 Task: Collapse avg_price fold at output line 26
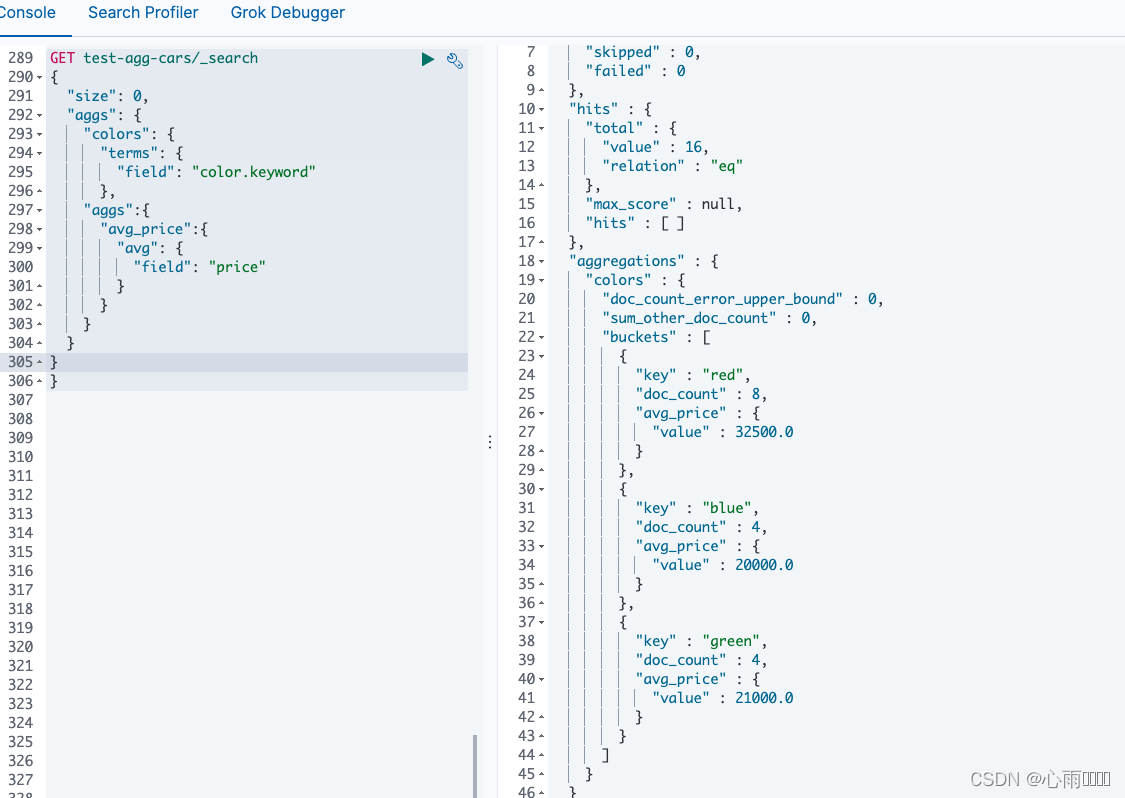(x=542, y=413)
